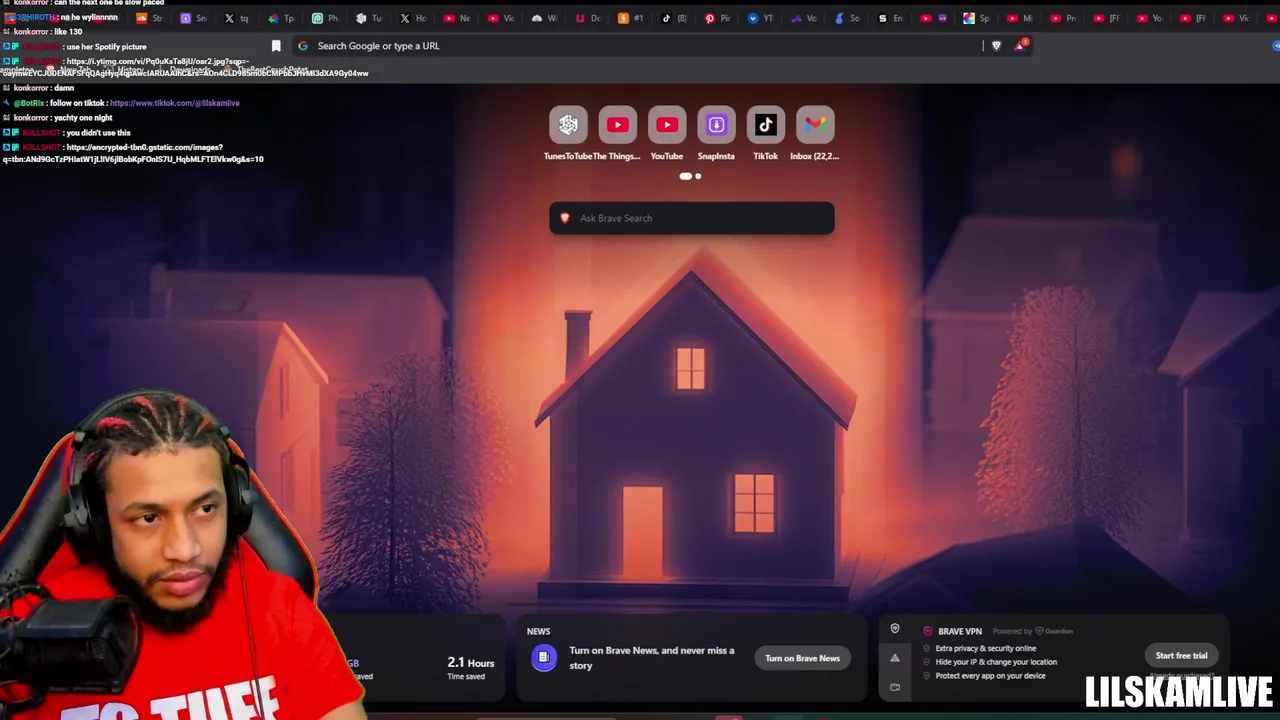Switch to the YouTube 'Yo' browser tab
Viewport: 1280px width, 720px height.
point(1150,18)
